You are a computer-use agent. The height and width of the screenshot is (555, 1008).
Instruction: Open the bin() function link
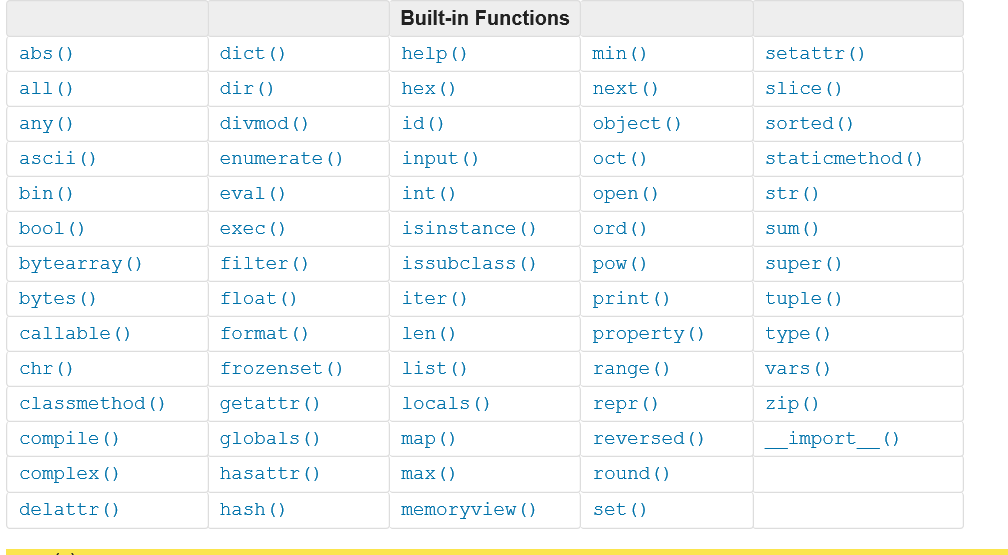(x=46, y=194)
